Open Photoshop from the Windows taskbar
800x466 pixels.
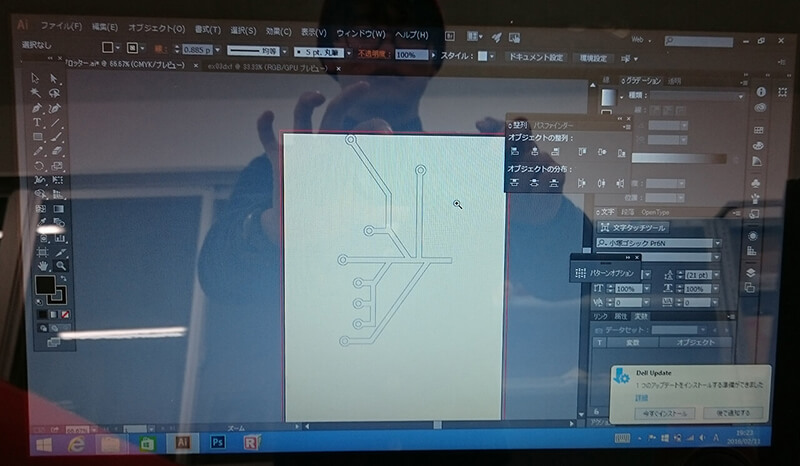(217, 442)
